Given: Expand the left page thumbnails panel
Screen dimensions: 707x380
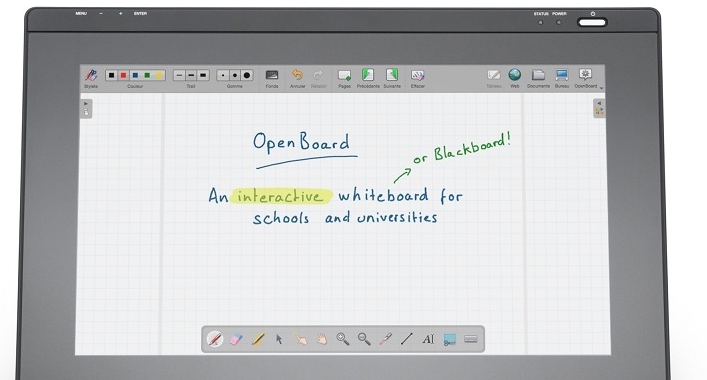Looking at the screenshot, I should click(86, 108).
